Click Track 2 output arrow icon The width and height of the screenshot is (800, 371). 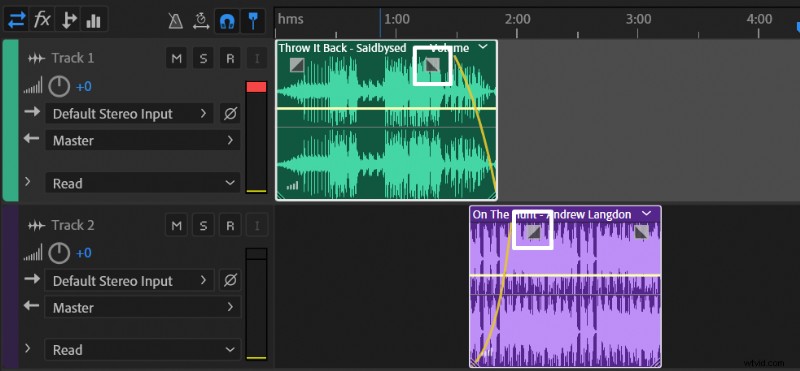[32, 306]
